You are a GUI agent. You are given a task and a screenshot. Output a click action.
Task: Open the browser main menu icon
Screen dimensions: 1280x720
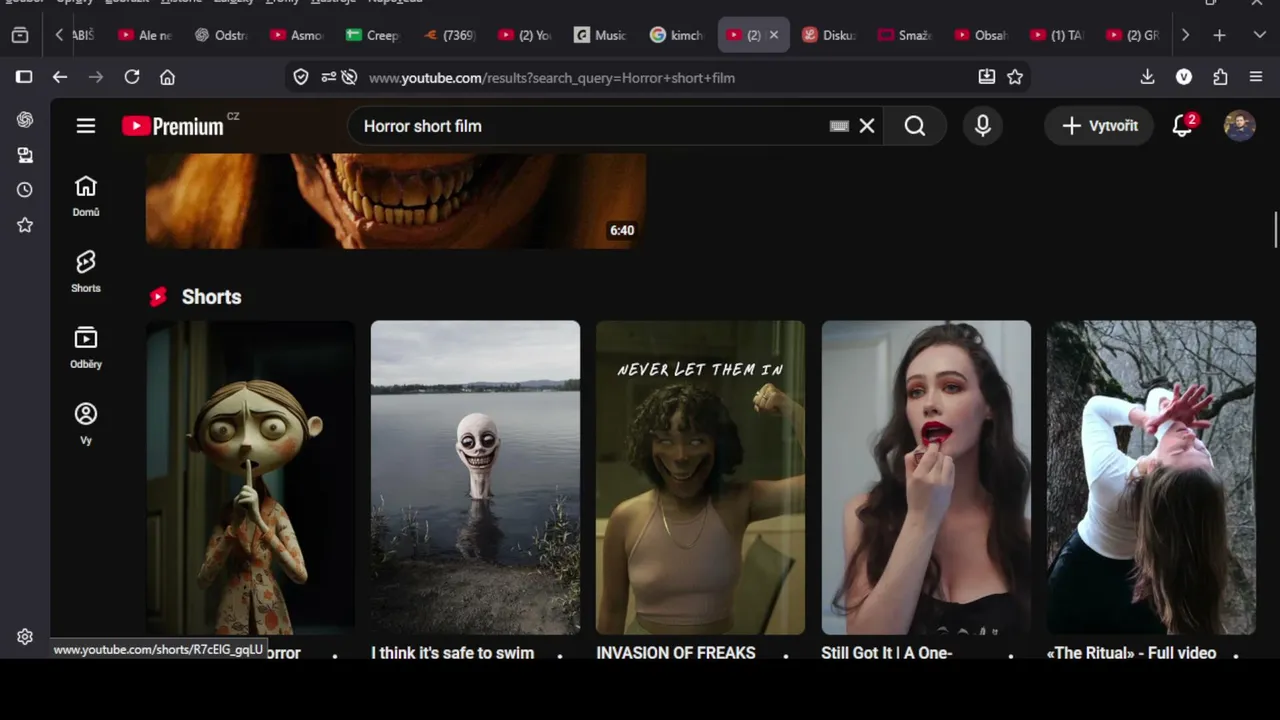click(1256, 77)
